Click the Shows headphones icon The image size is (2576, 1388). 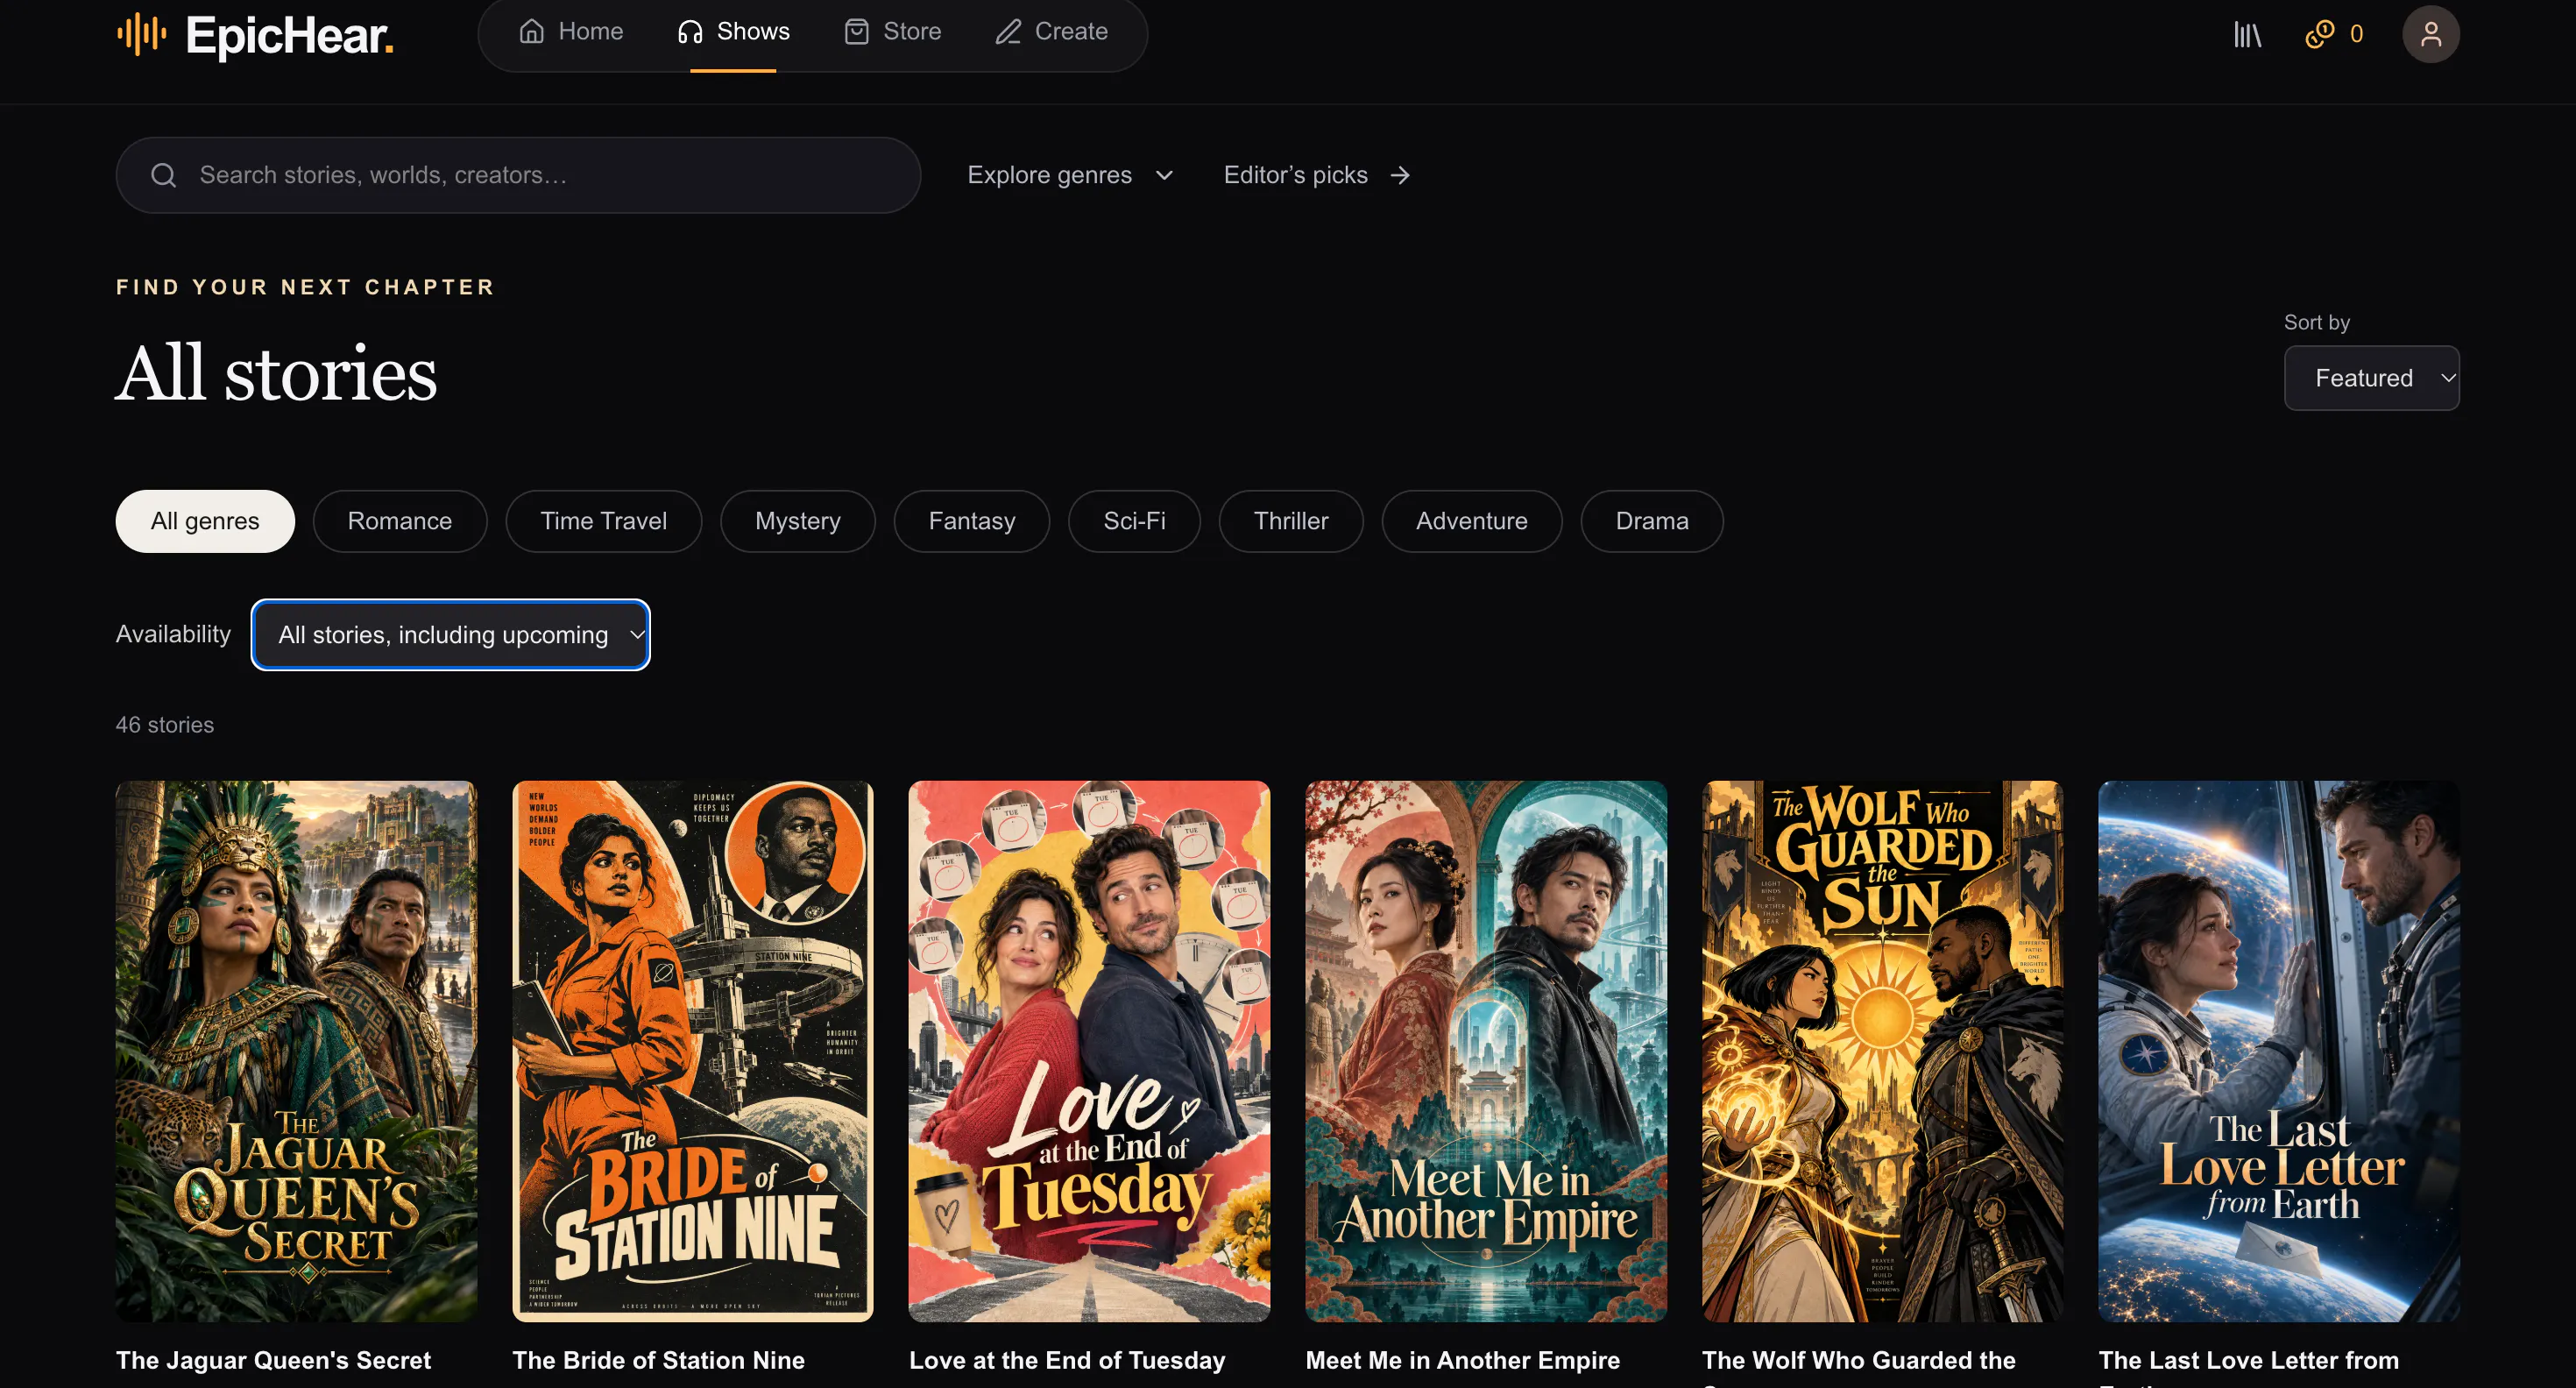click(690, 32)
